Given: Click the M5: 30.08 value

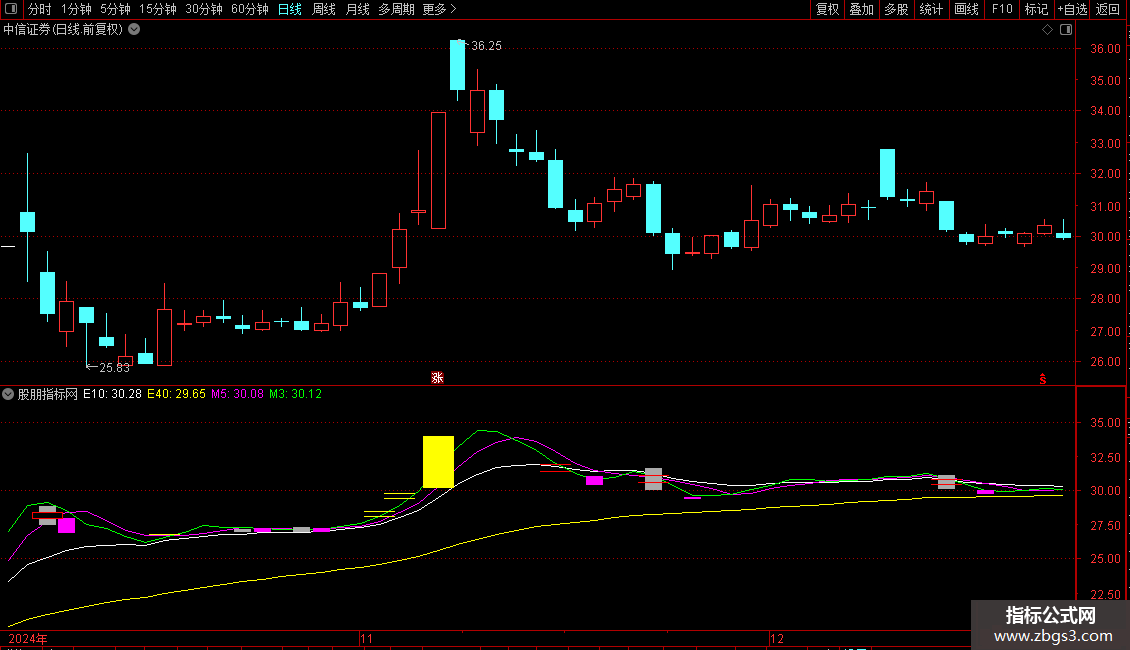Looking at the screenshot, I should (x=237, y=394).
